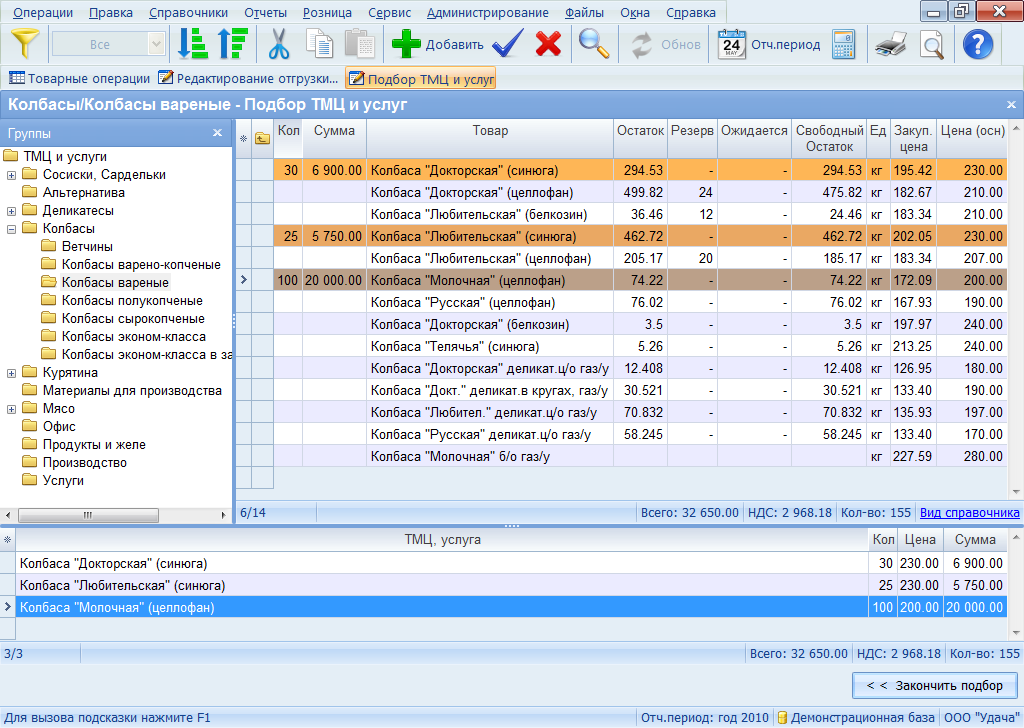This screenshot has height=728, width=1024.
Task: Expand the Мясо tree group
Action: (11, 409)
